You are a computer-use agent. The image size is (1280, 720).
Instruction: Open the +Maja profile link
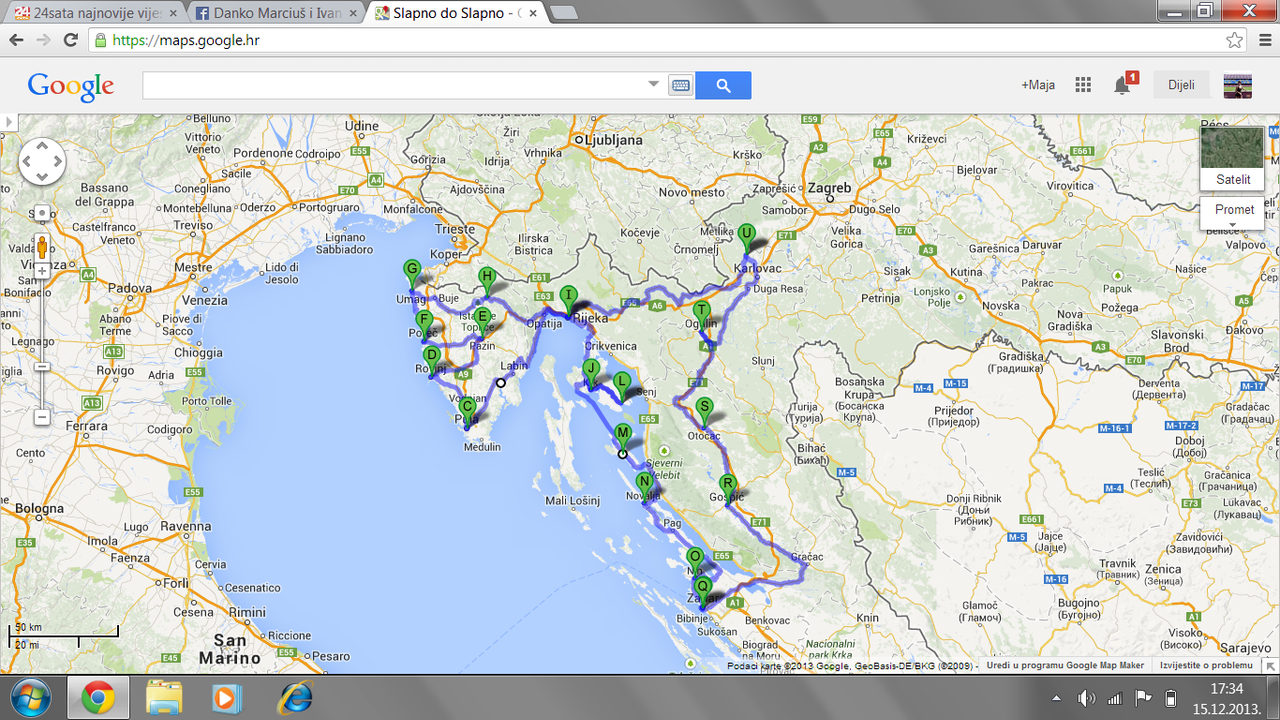(1038, 85)
